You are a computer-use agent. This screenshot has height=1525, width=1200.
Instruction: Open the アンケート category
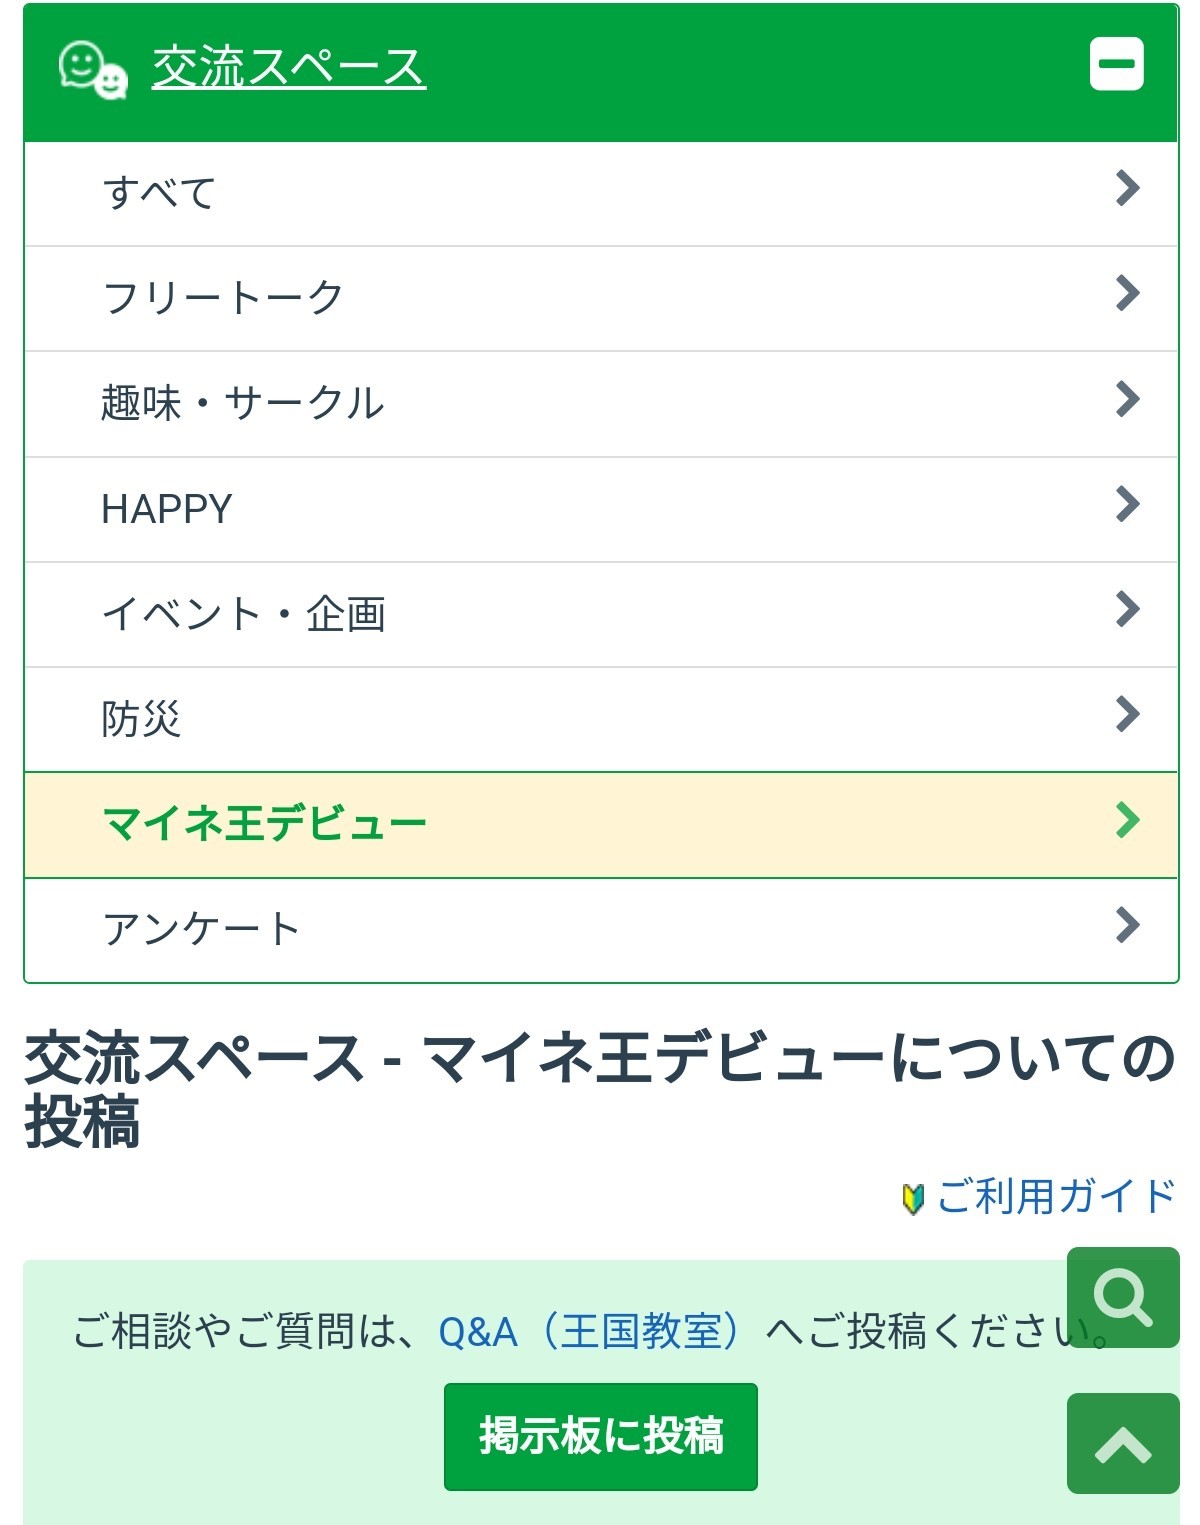pos(201,929)
